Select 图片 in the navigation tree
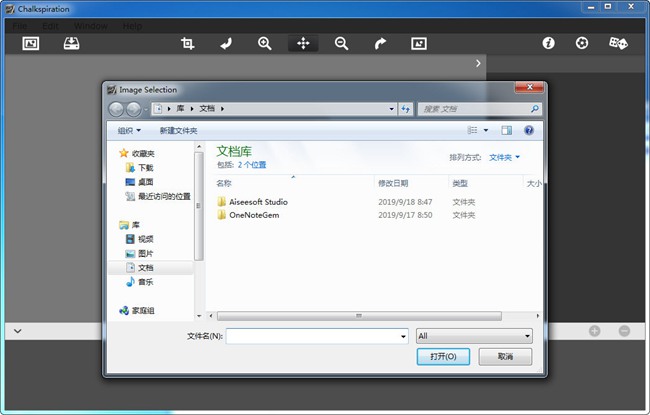Viewport: 650px width, 415px height. 145,253
